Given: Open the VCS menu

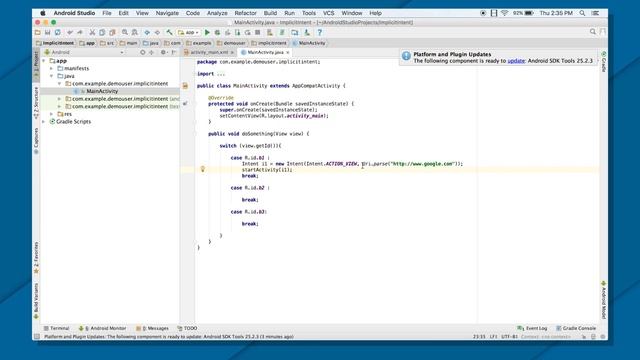Looking at the screenshot, I should click(x=329, y=13).
